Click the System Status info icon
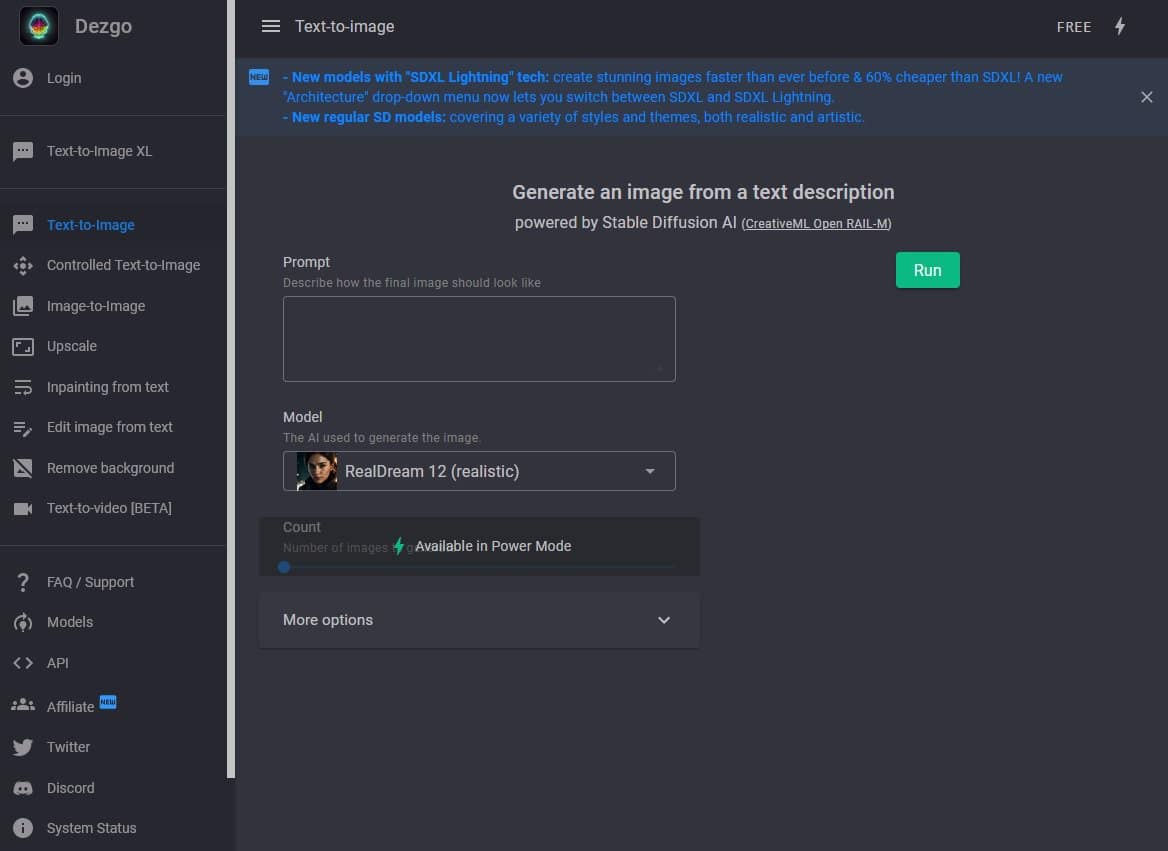 pyautogui.click(x=23, y=828)
